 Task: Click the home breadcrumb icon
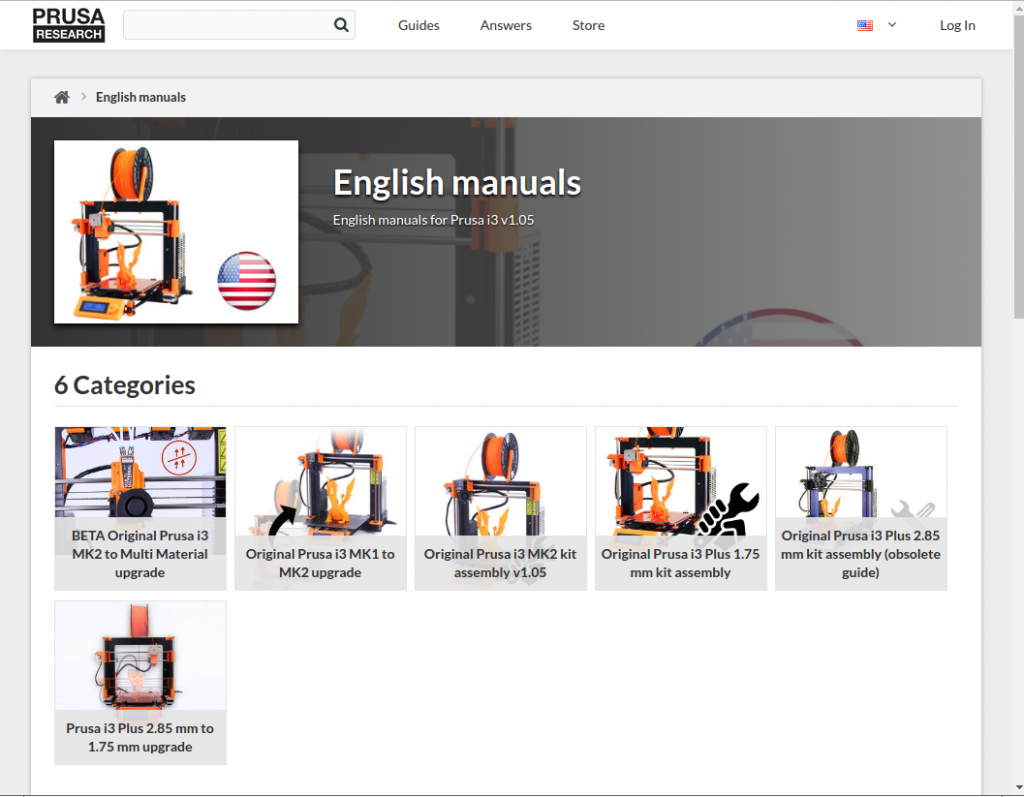(61, 97)
